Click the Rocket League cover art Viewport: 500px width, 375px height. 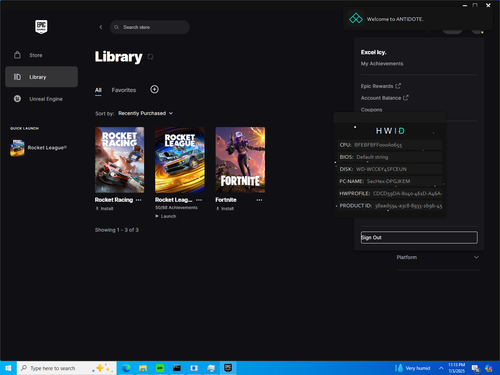[180, 160]
